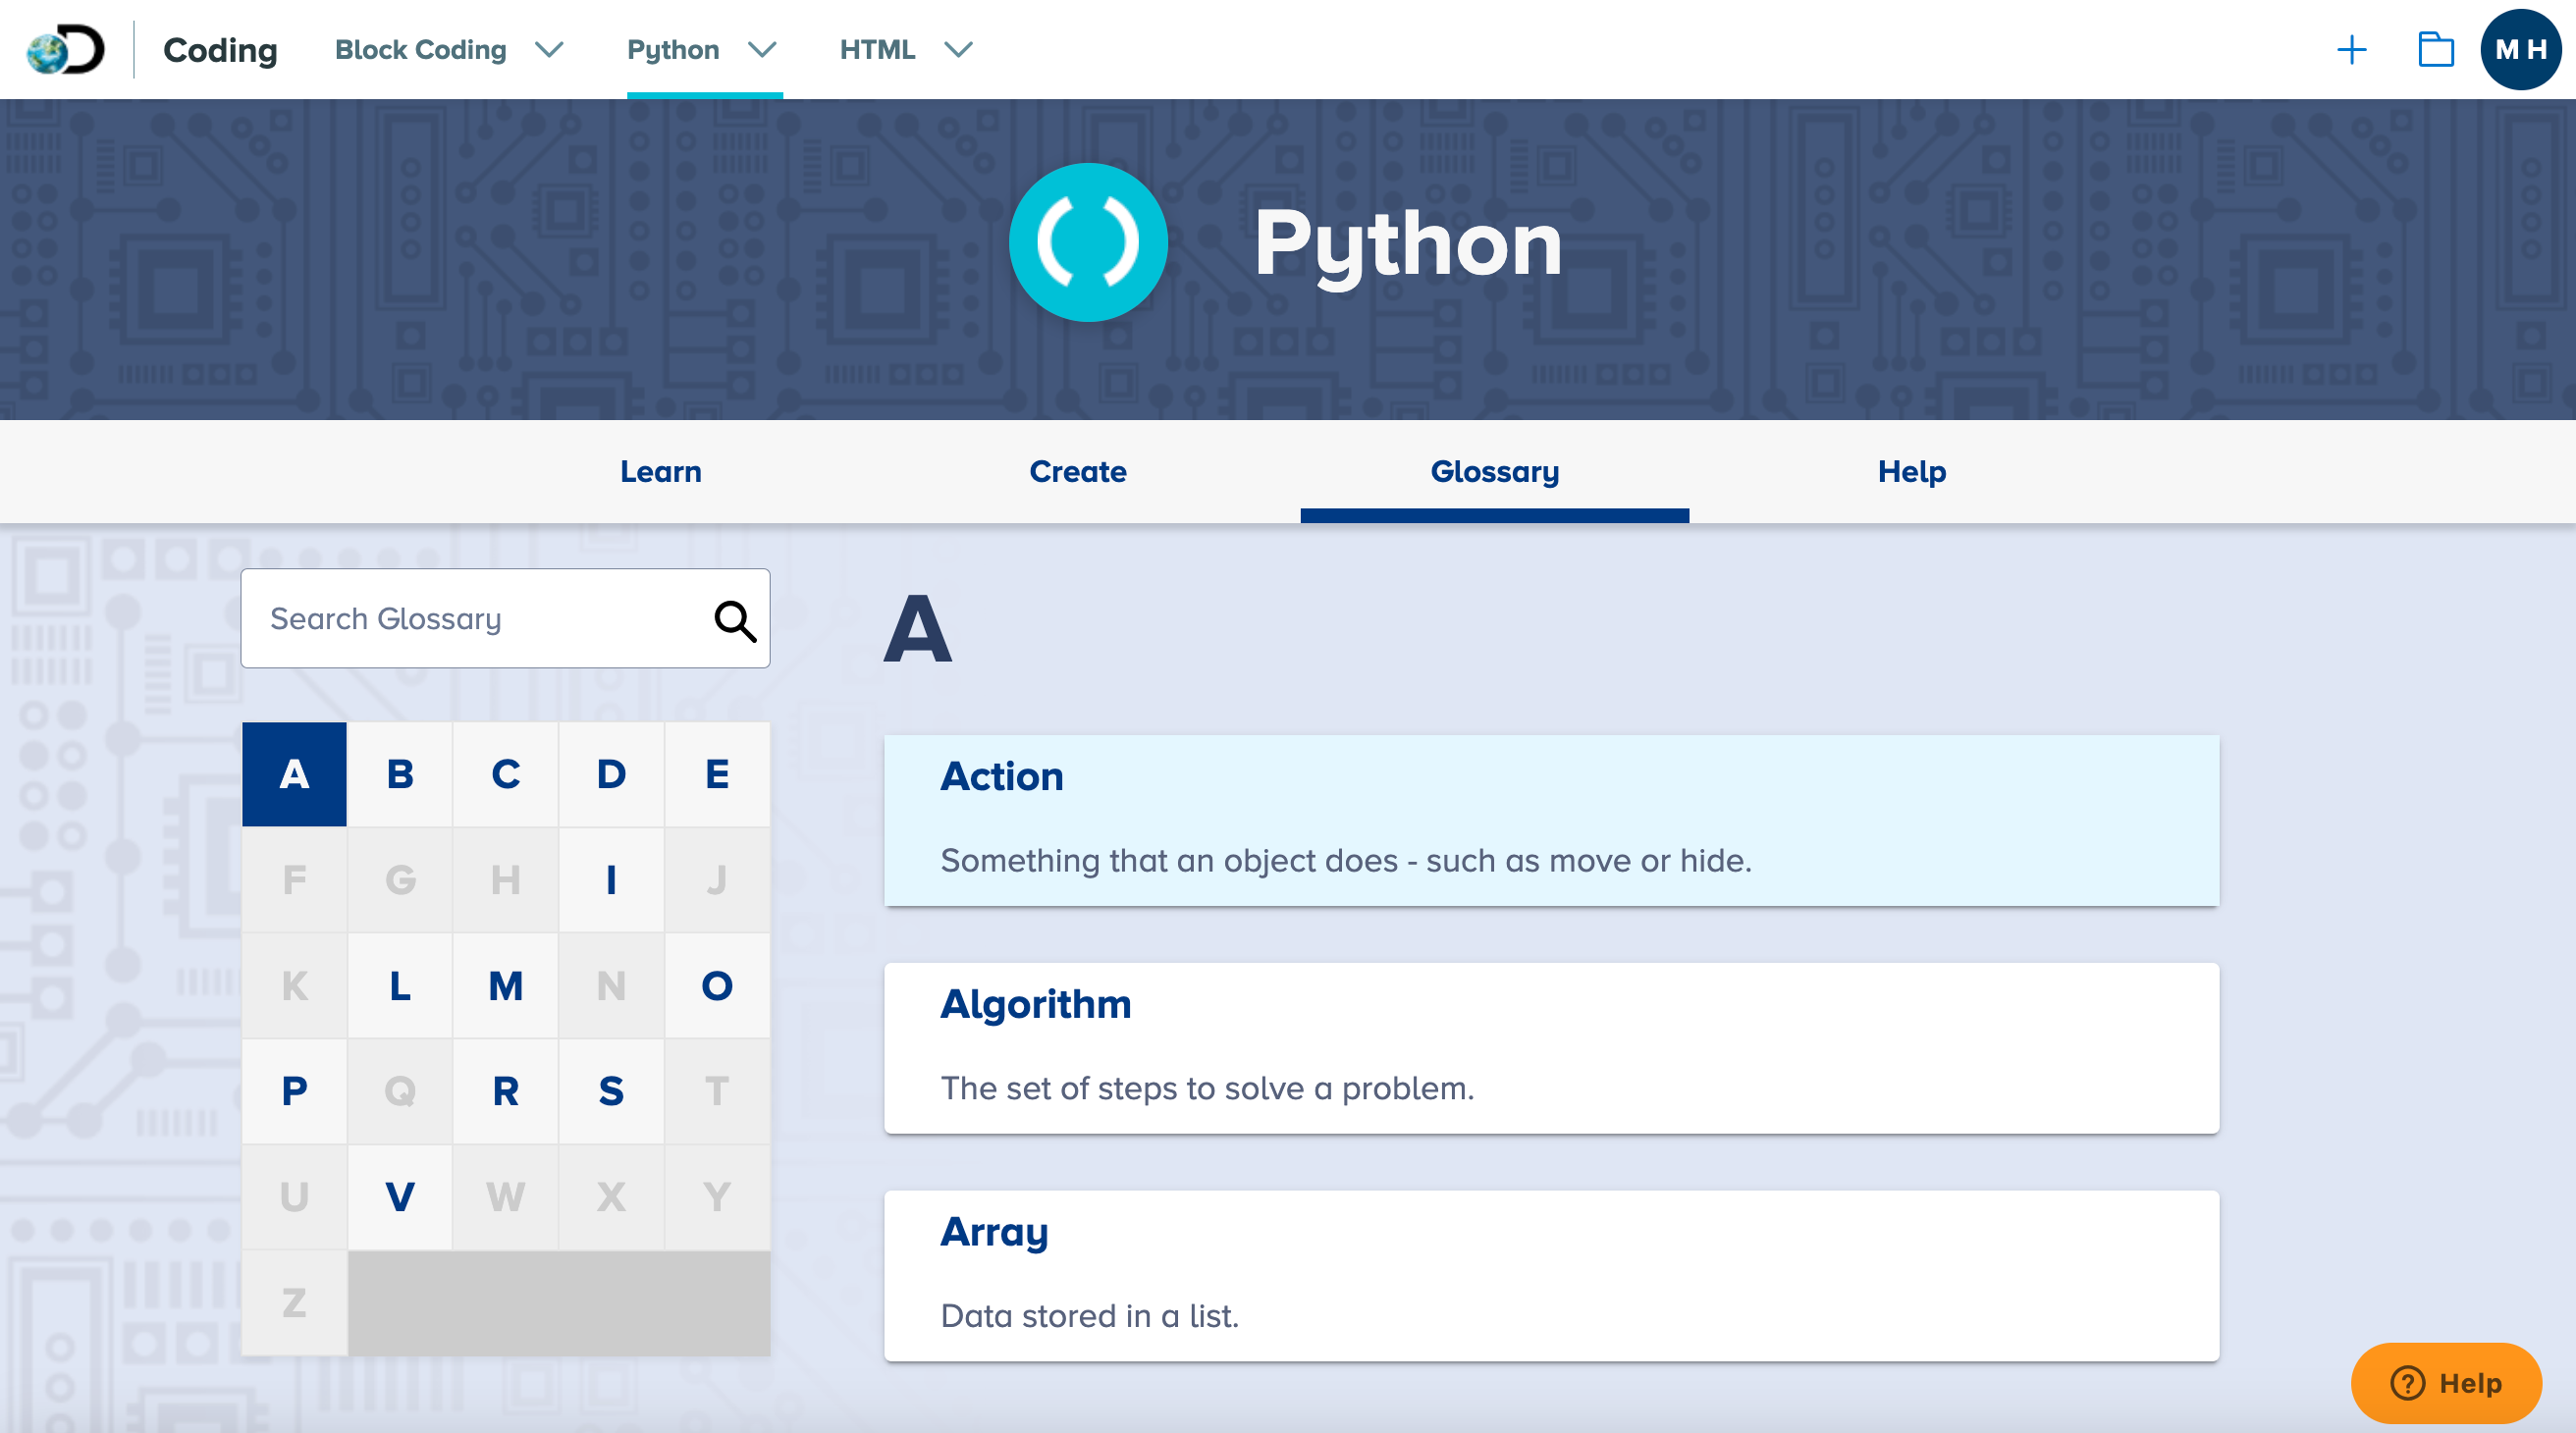Click the disabled letter G tile

(400, 880)
